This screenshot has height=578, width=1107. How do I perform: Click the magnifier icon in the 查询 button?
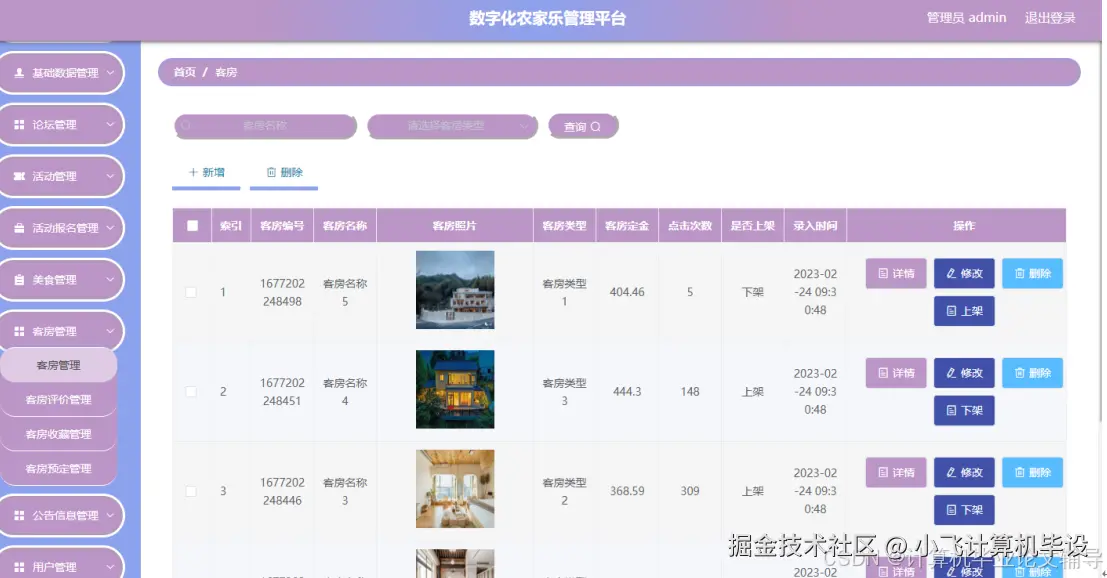point(596,126)
